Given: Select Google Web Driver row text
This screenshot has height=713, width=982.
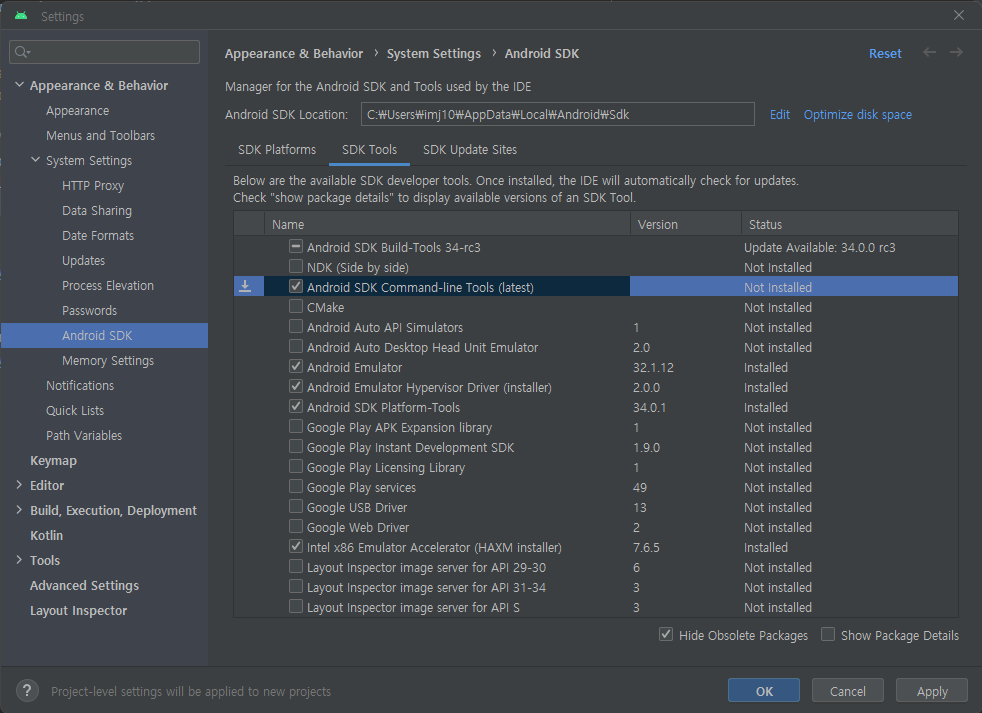Looking at the screenshot, I should tap(358, 528).
